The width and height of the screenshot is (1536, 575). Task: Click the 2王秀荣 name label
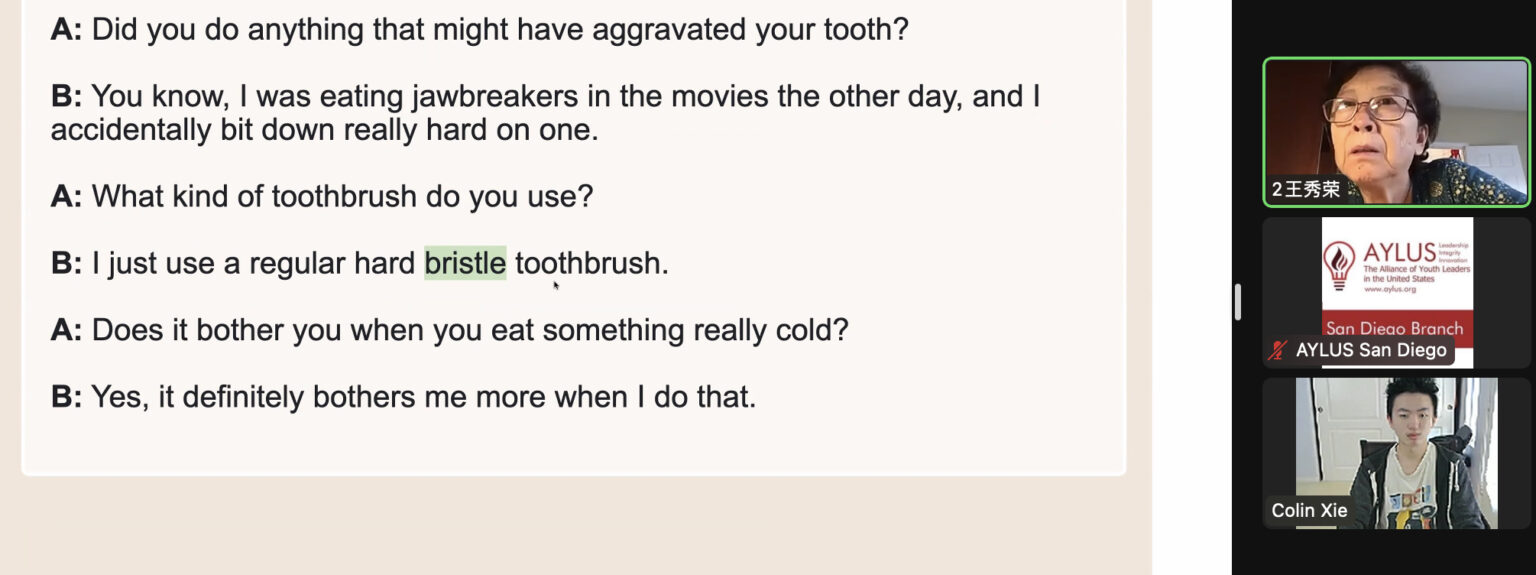pos(1306,189)
